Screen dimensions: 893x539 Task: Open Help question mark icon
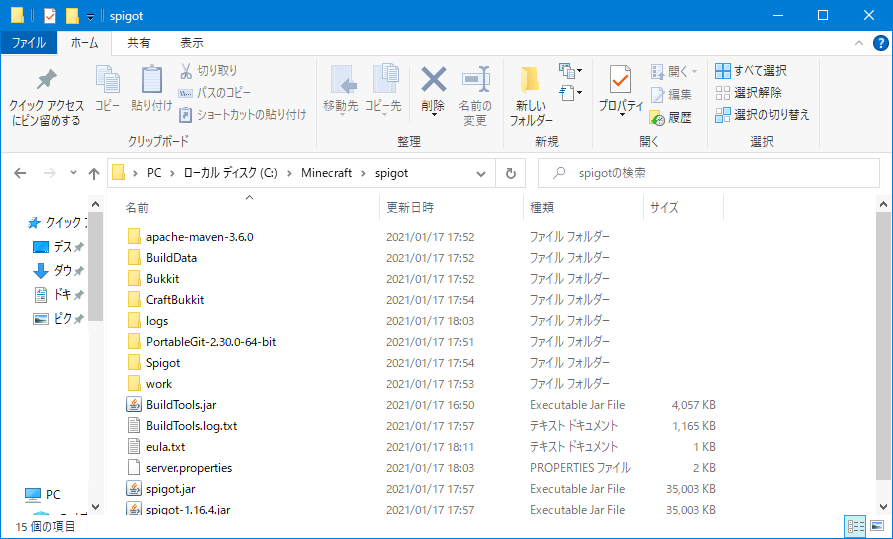click(881, 43)
